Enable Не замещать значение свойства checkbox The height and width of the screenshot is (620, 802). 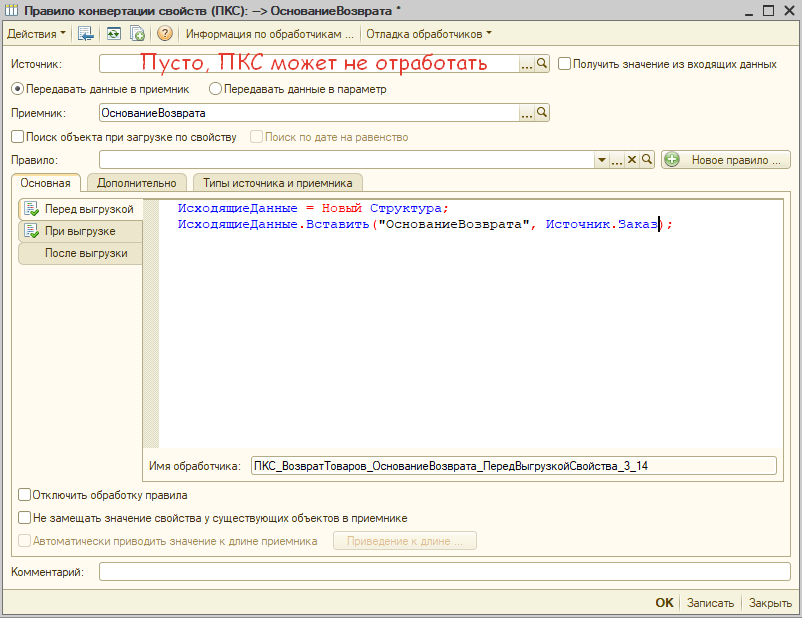tap(25, 518)
